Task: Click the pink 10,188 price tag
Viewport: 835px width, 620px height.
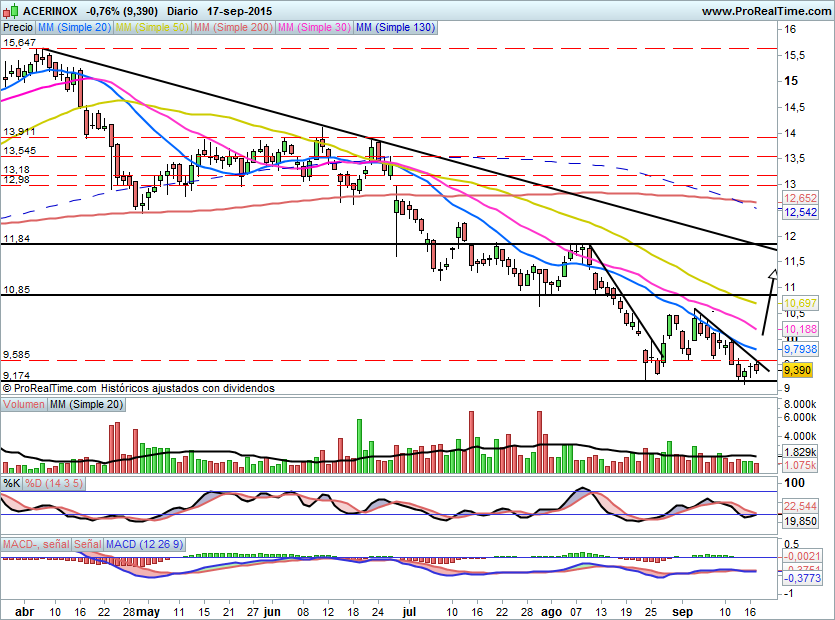Action: click(x=799, y=329)
